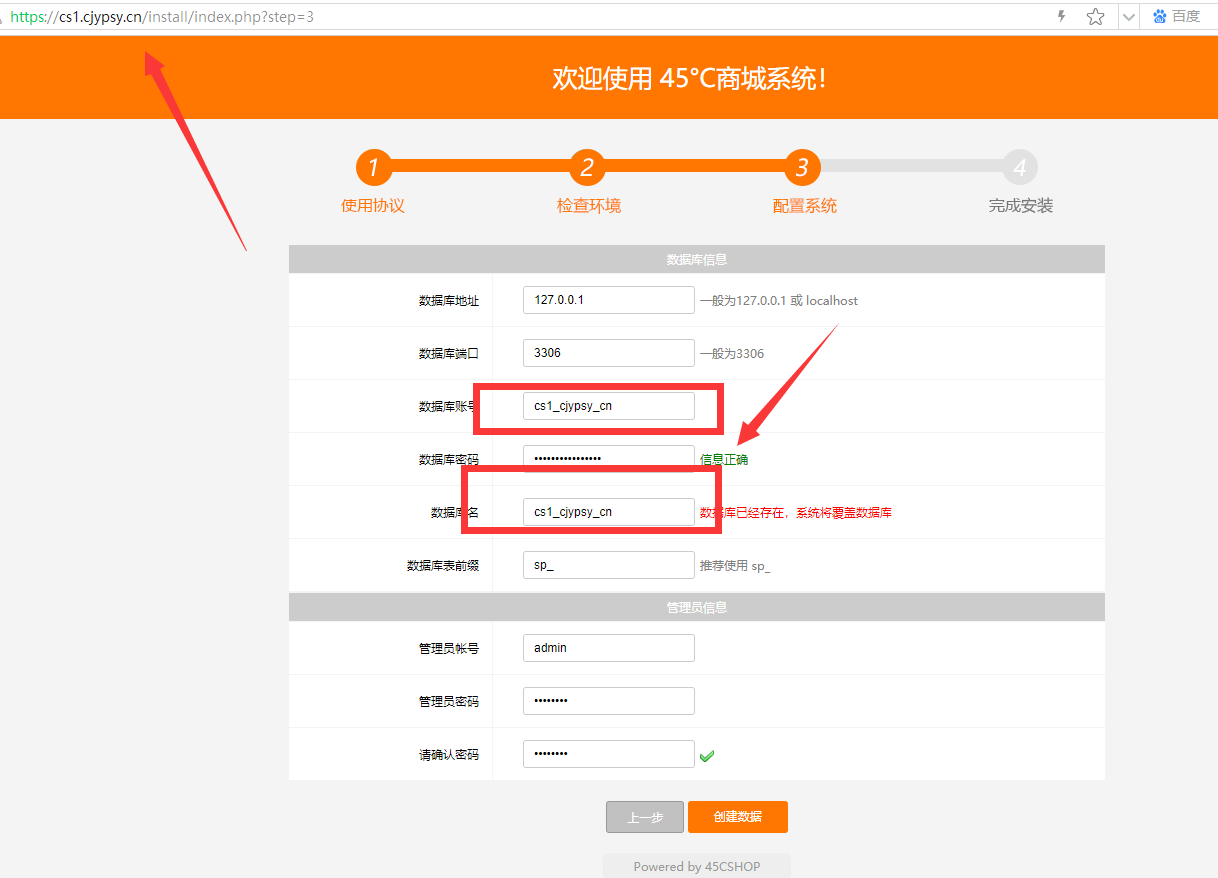Select step 4 完成安装 circle
The image size is (1218, 878).
click(1019, 168)
